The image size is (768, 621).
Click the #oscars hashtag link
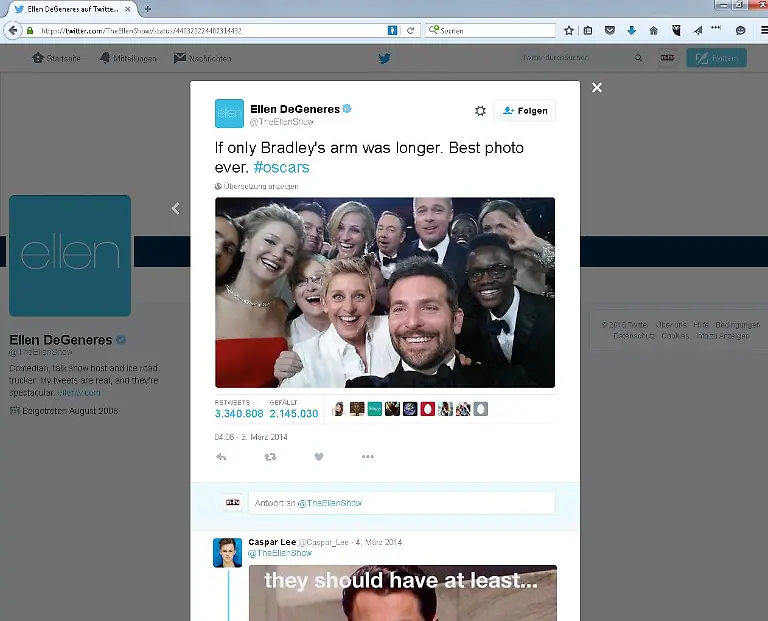(281, 166)
